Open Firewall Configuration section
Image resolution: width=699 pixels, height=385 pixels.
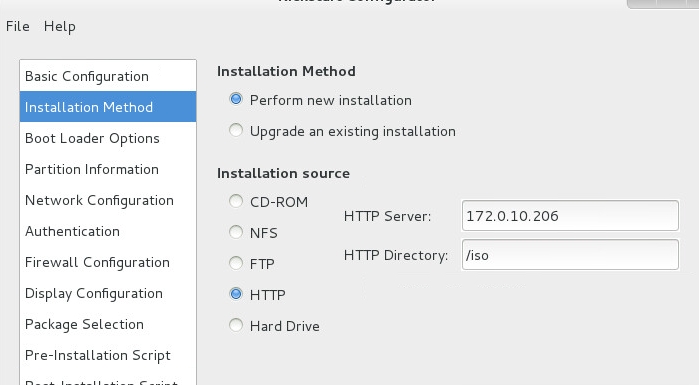tap(108, 262)
